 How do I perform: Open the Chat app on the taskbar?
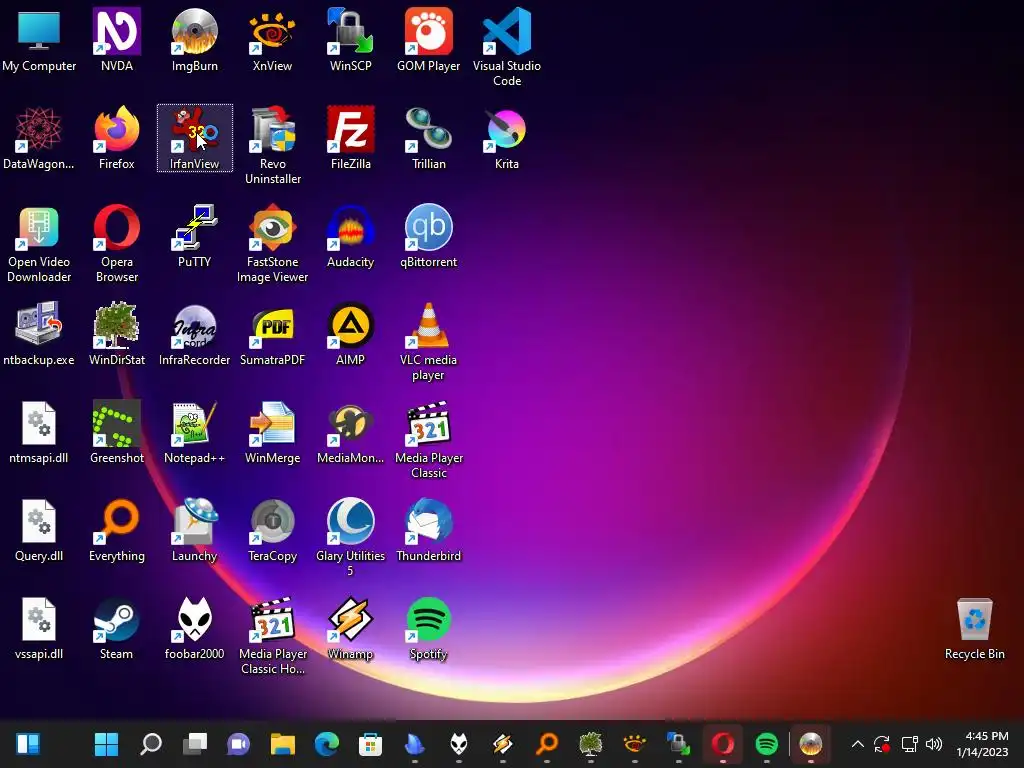(x=238, y=743)
